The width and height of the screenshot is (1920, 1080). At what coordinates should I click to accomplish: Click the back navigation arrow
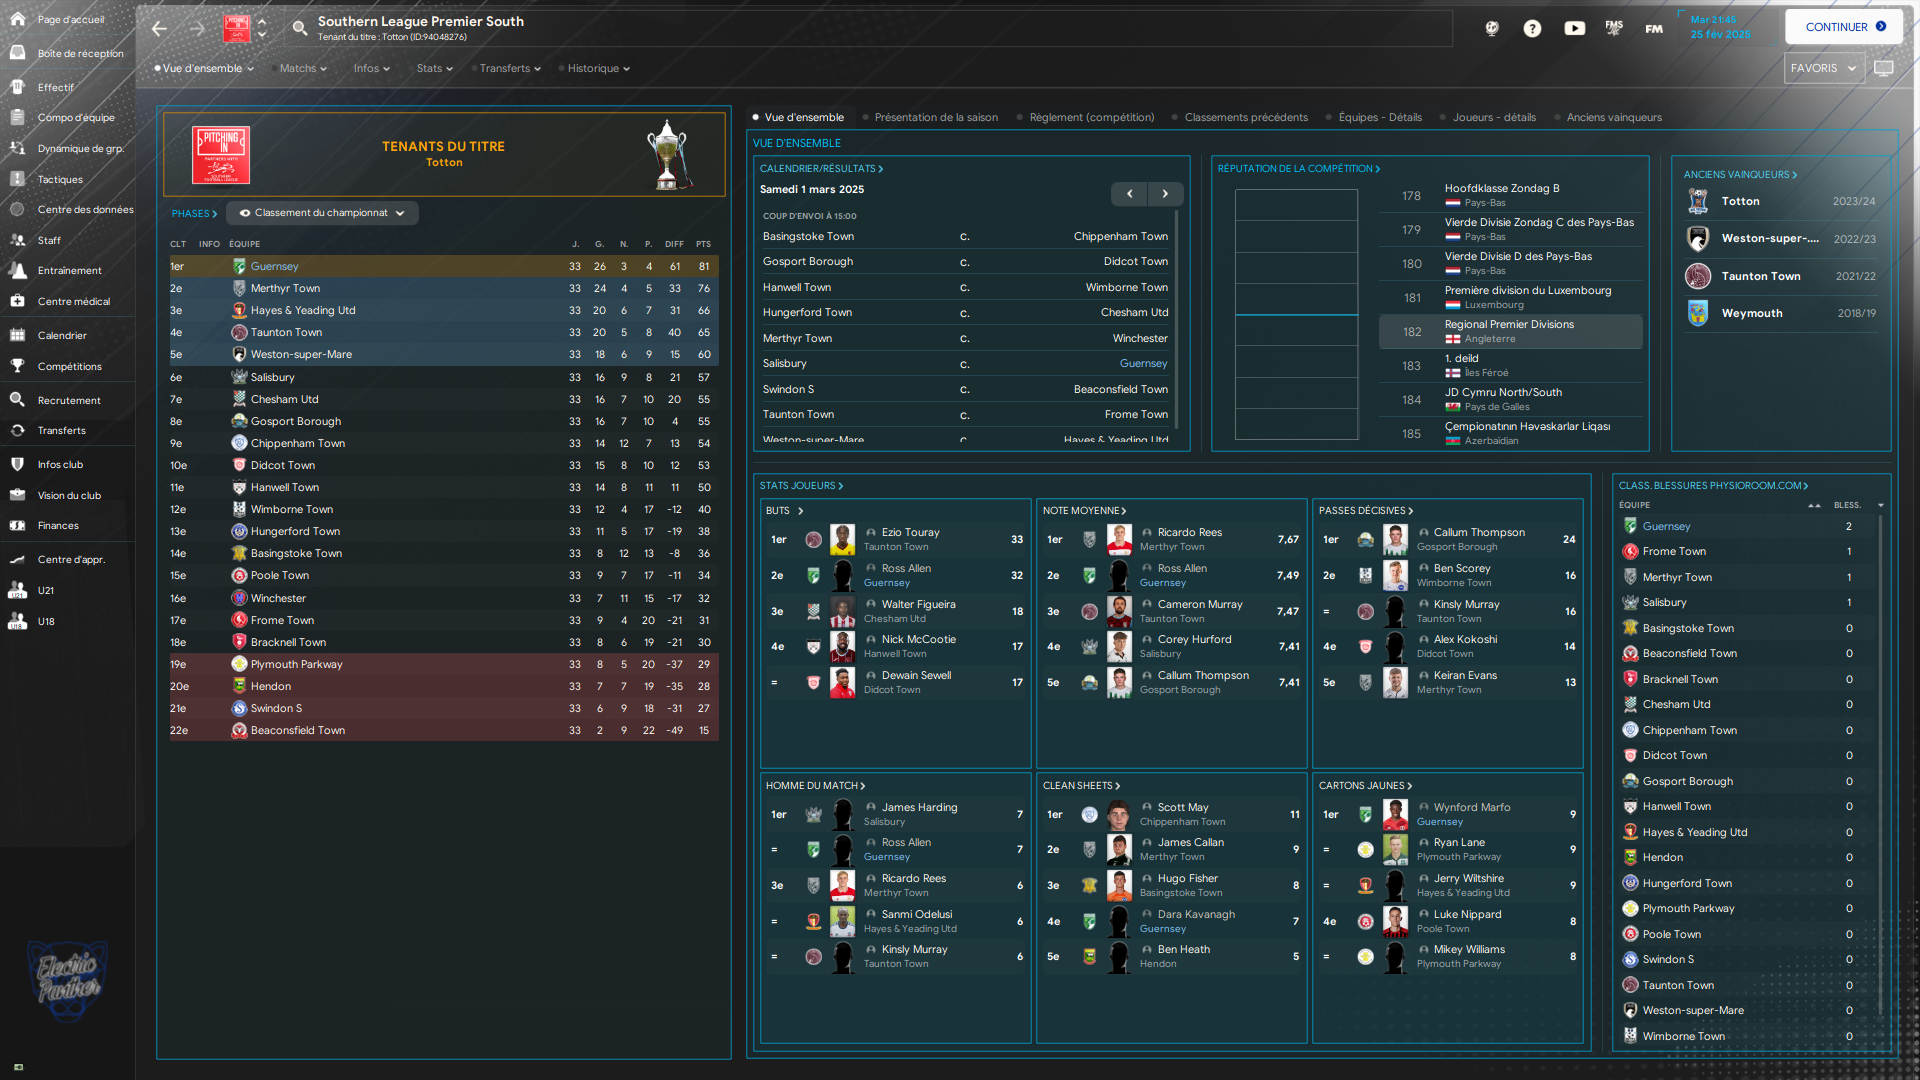[160, 28]
